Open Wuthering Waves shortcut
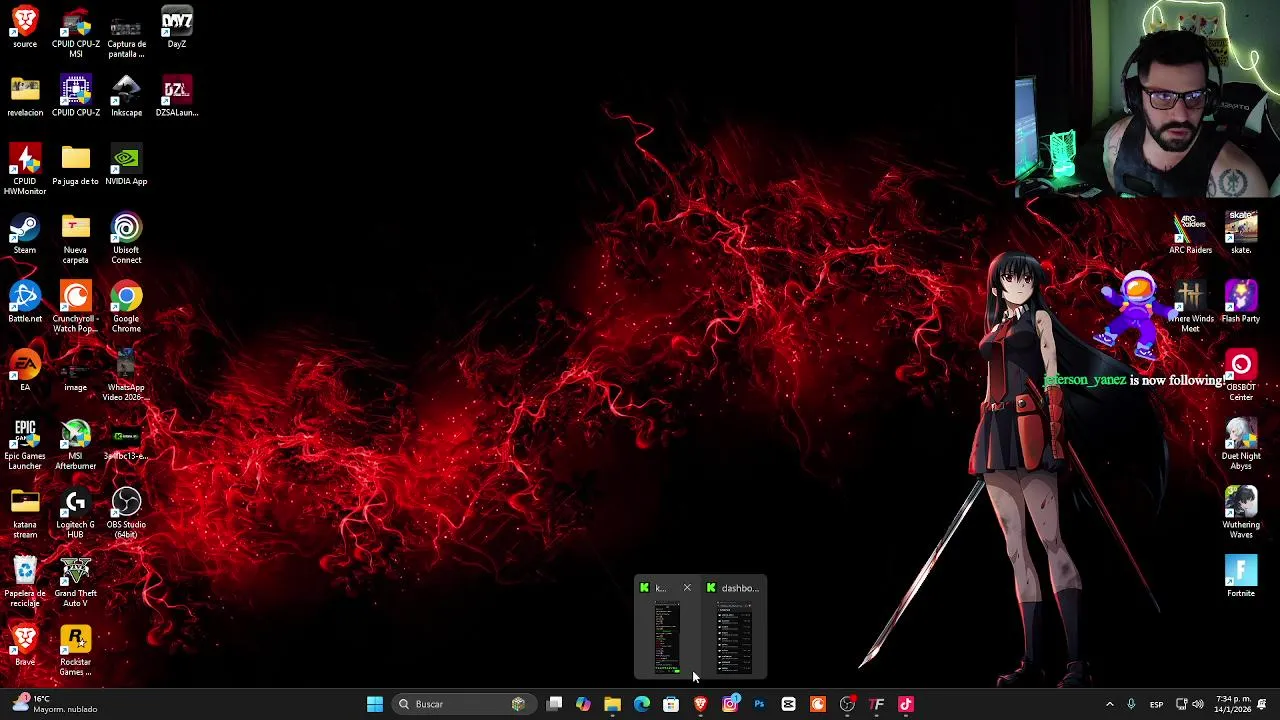This screenshot has height=720, width=1280. [x=1241, y=513]
